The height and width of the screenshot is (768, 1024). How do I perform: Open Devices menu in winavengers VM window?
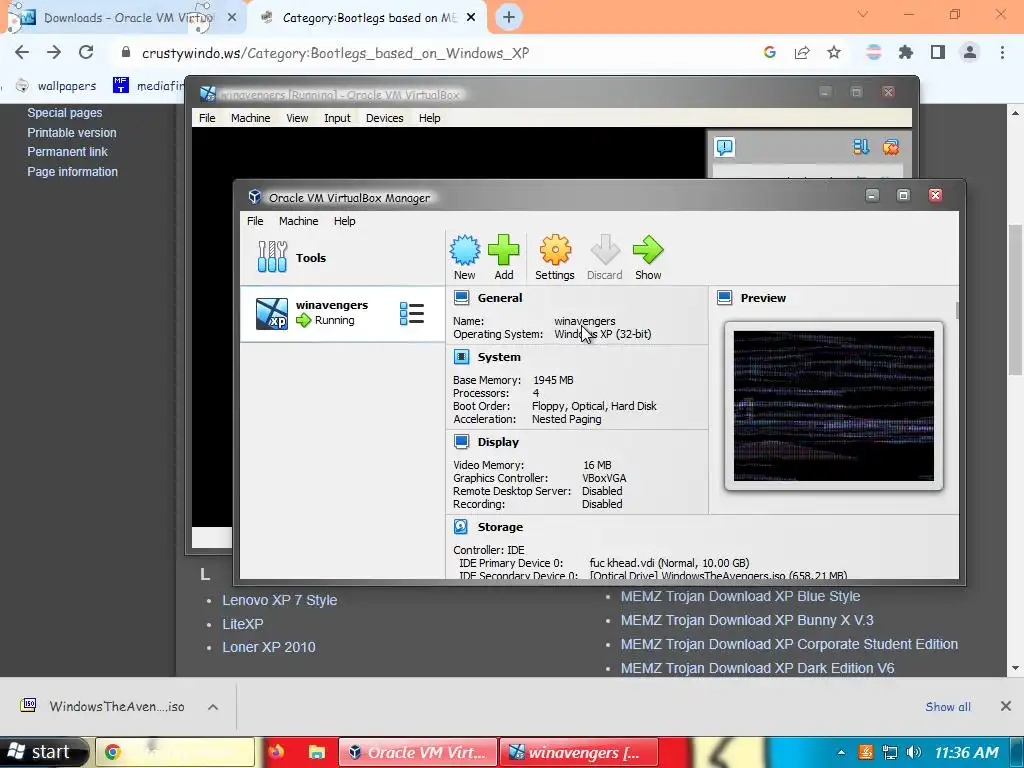(x=384, y=118)
